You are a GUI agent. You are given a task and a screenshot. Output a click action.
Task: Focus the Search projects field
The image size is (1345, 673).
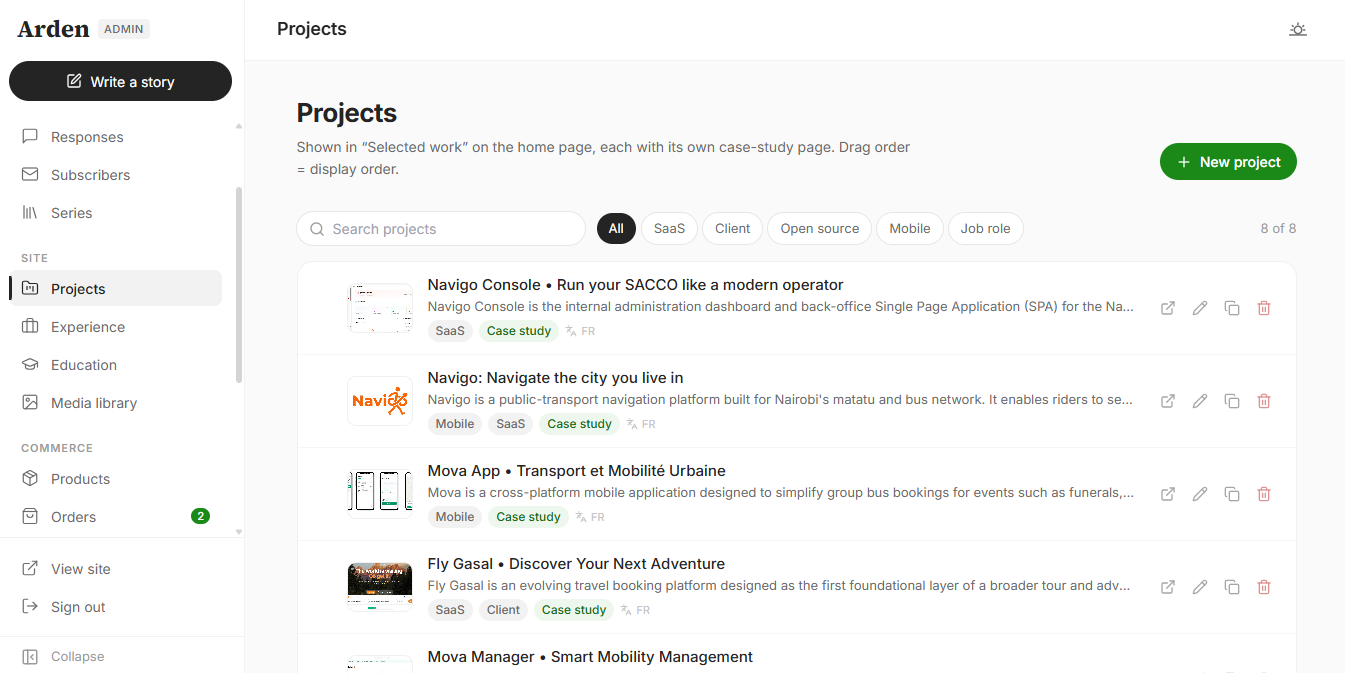click(441, 229)
